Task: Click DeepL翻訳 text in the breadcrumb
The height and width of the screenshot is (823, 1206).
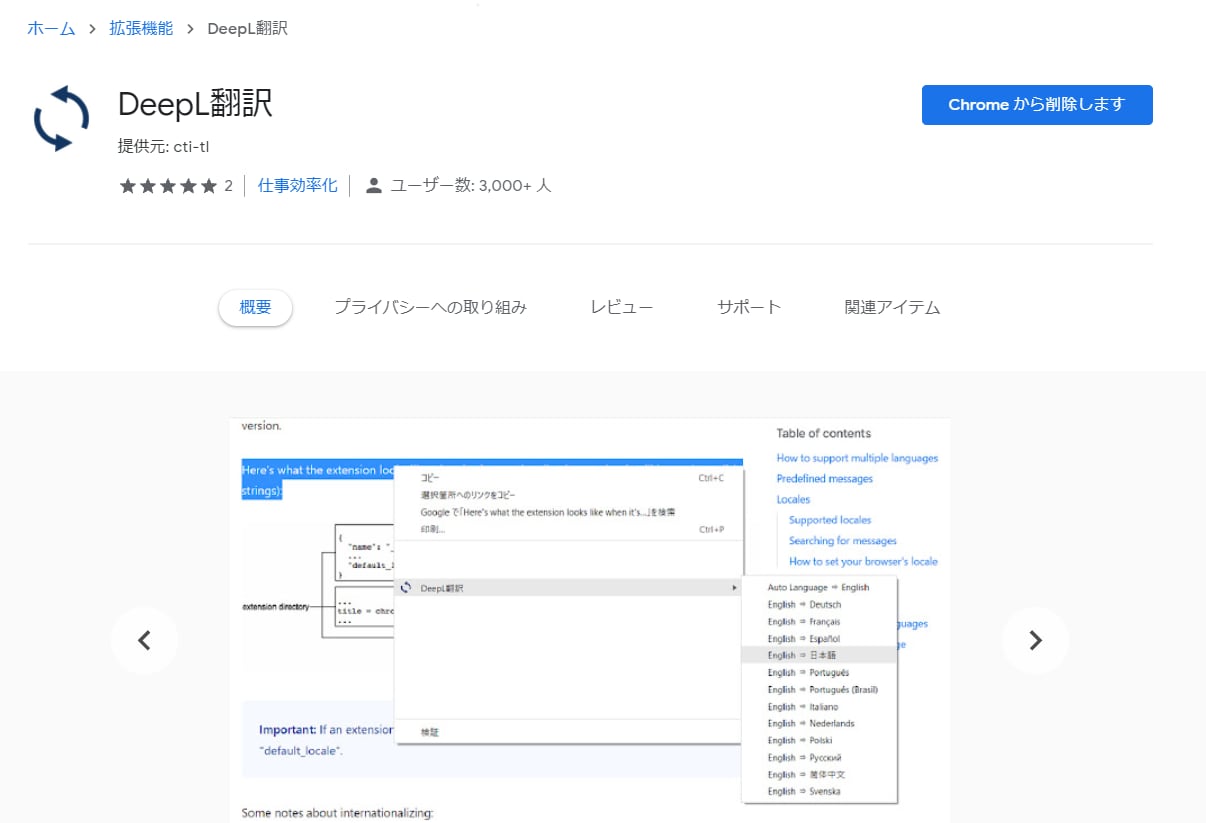Action: (x=247, y=28)
